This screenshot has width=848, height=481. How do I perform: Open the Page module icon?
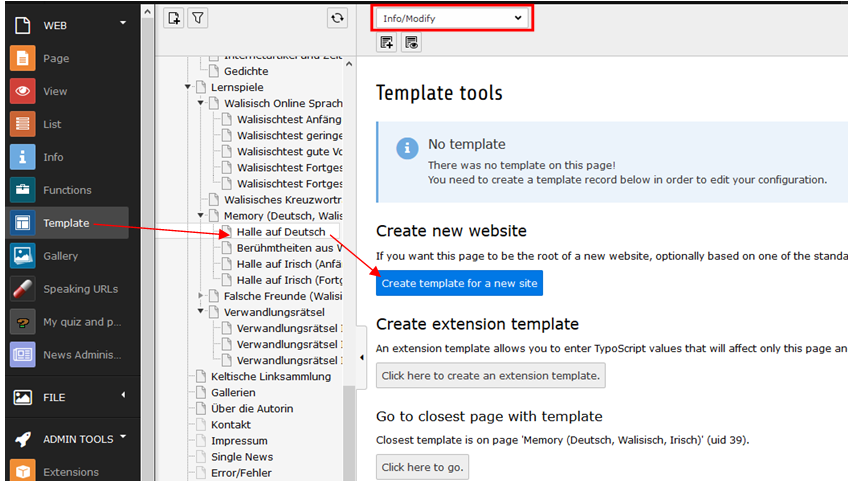pyautogui.click(x=23, y=58)
